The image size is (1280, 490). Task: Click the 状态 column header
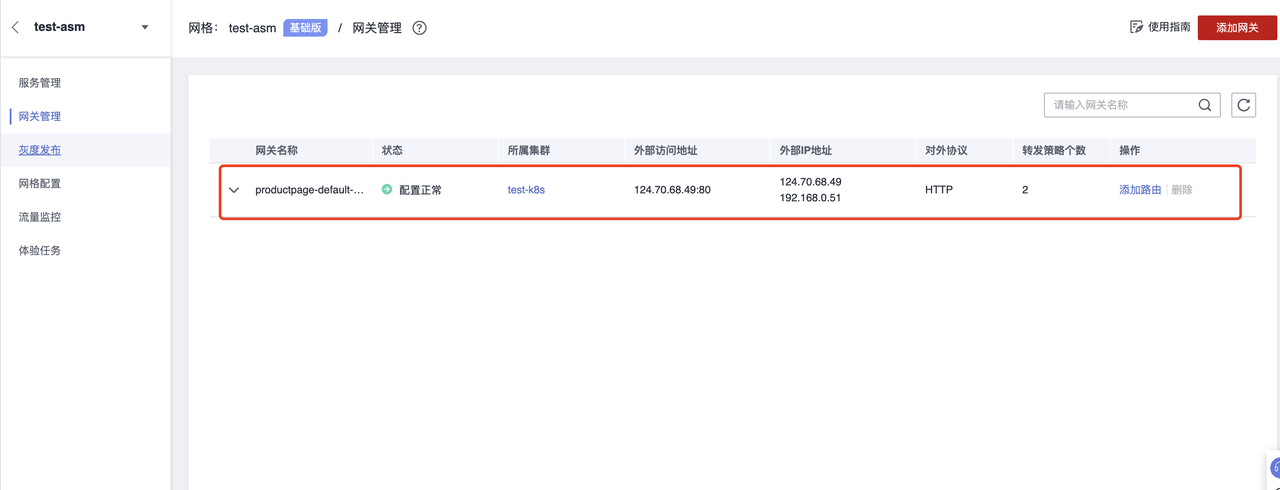pos(392,150)
